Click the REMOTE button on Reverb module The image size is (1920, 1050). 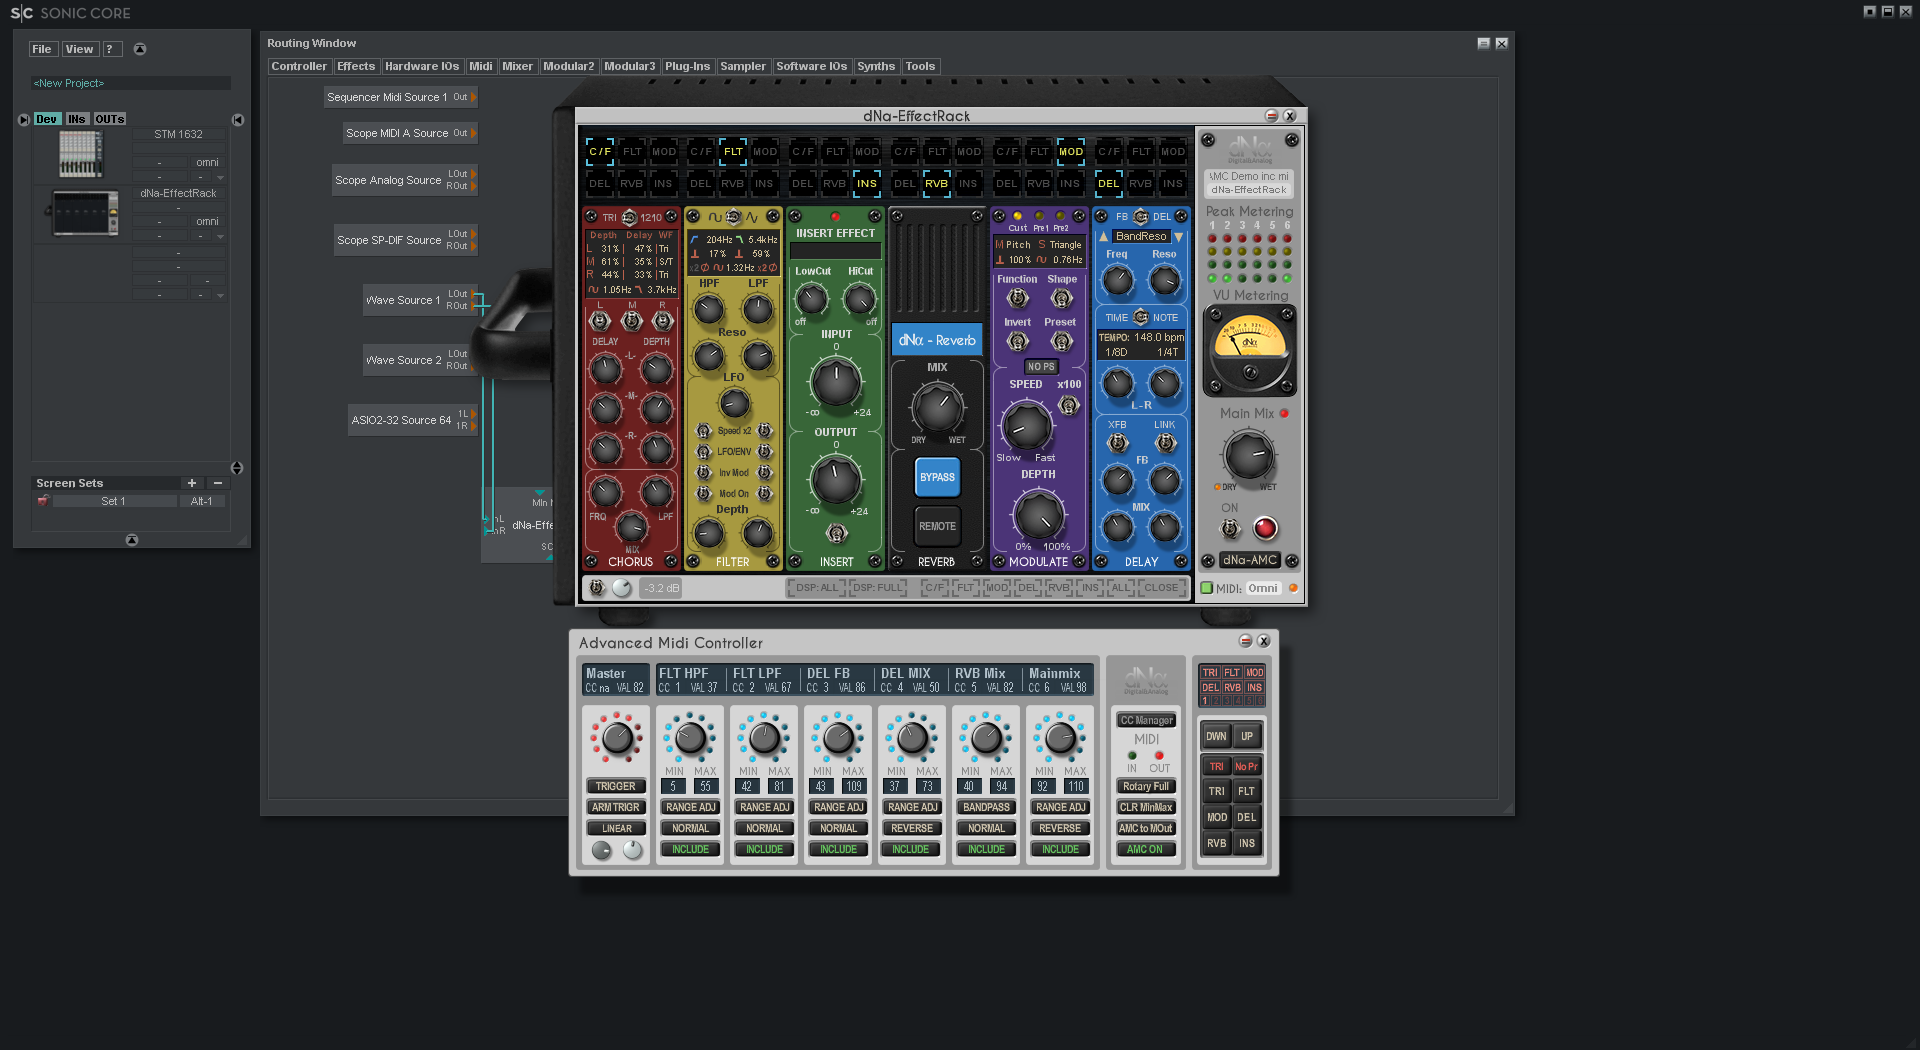937,526
